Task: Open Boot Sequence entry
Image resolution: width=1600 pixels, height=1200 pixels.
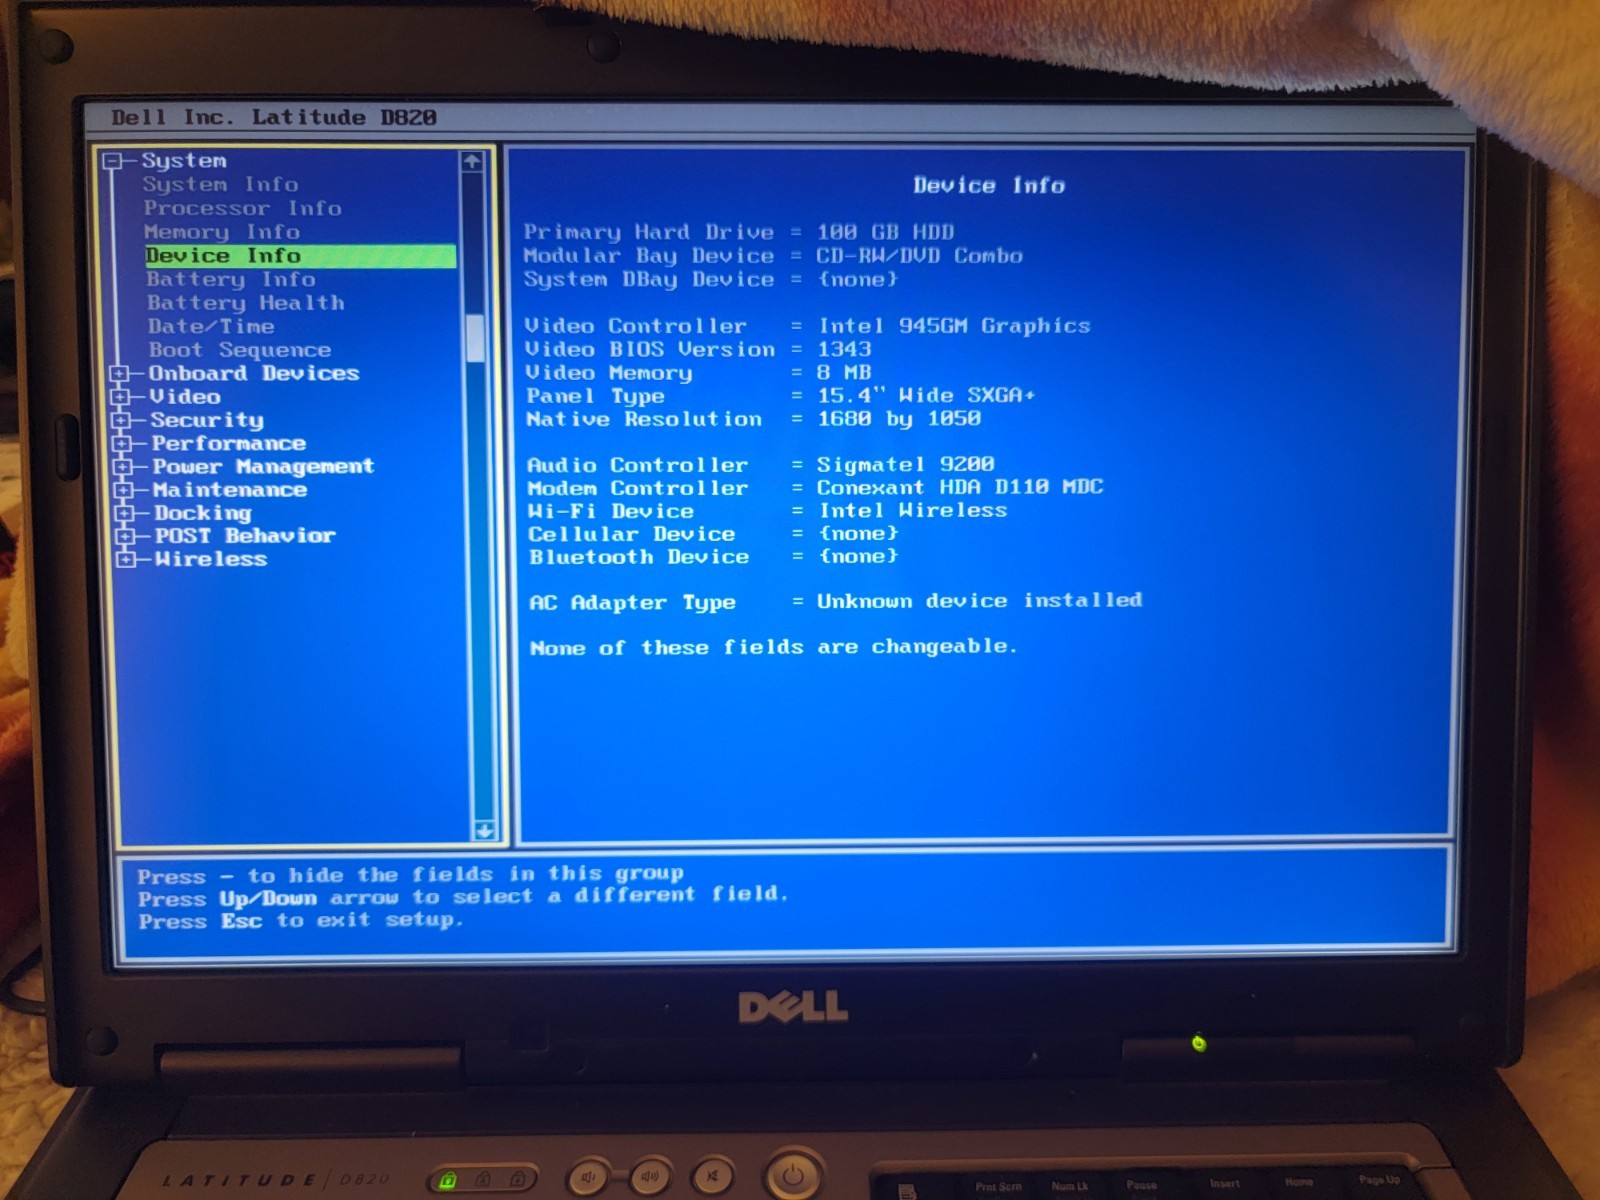Action: pyautogui.click(x=240, y=350)
